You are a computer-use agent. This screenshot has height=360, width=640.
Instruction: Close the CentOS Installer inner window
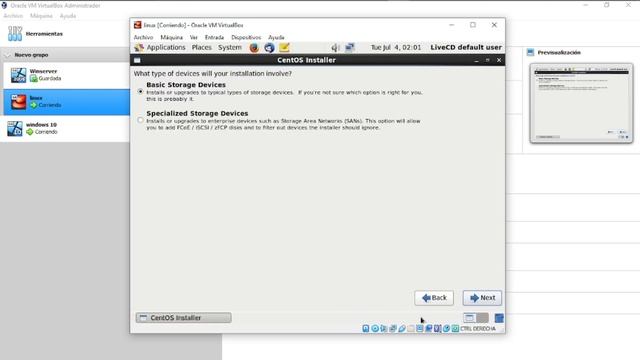click(x=499, y=60)
